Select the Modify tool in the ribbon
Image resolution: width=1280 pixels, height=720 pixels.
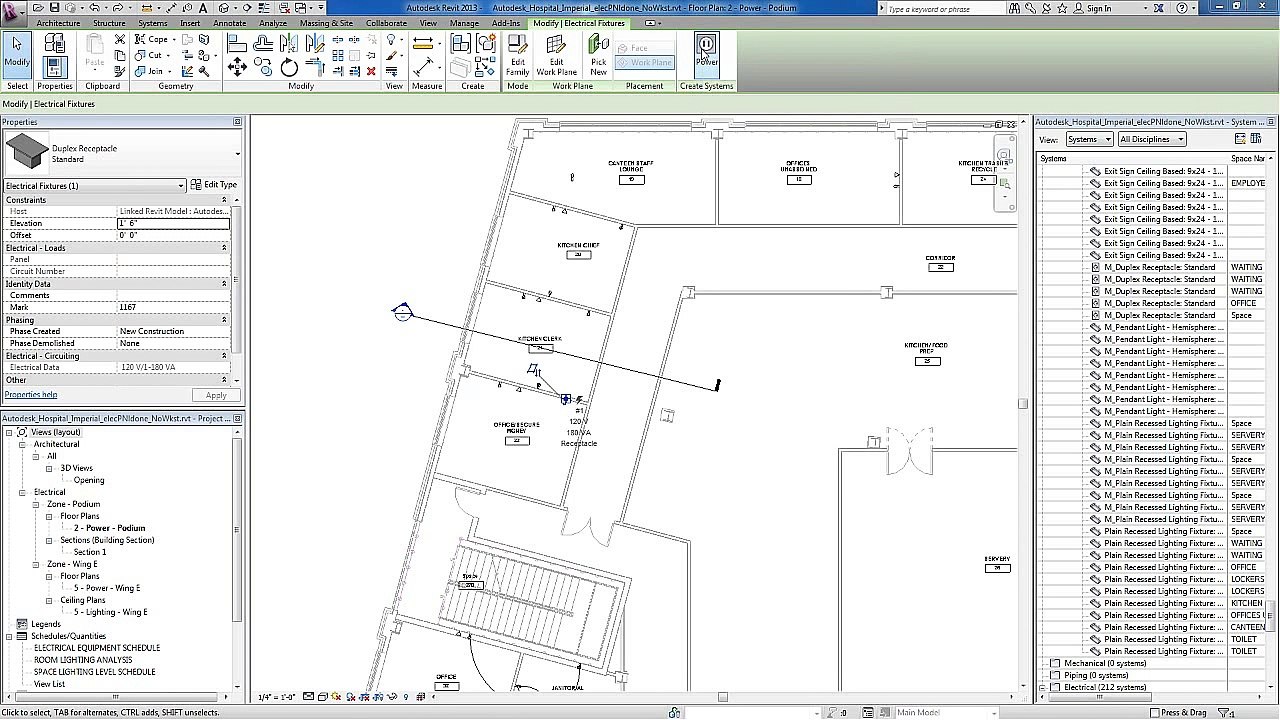click(x=17, y=54)
